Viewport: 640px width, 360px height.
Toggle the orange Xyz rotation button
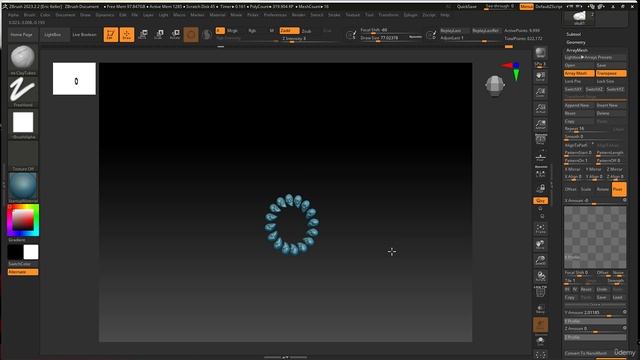pos(540,200)
